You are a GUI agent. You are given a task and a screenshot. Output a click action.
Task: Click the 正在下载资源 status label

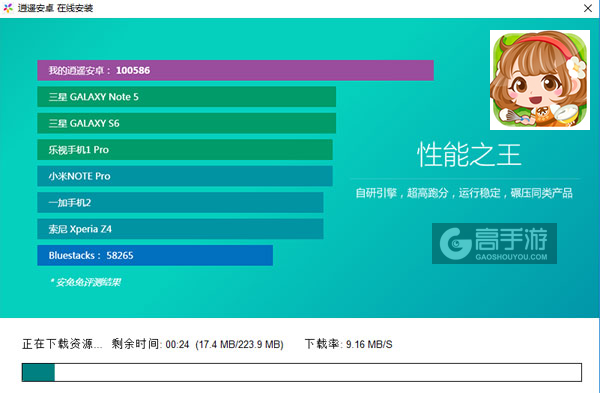(62, 344)
